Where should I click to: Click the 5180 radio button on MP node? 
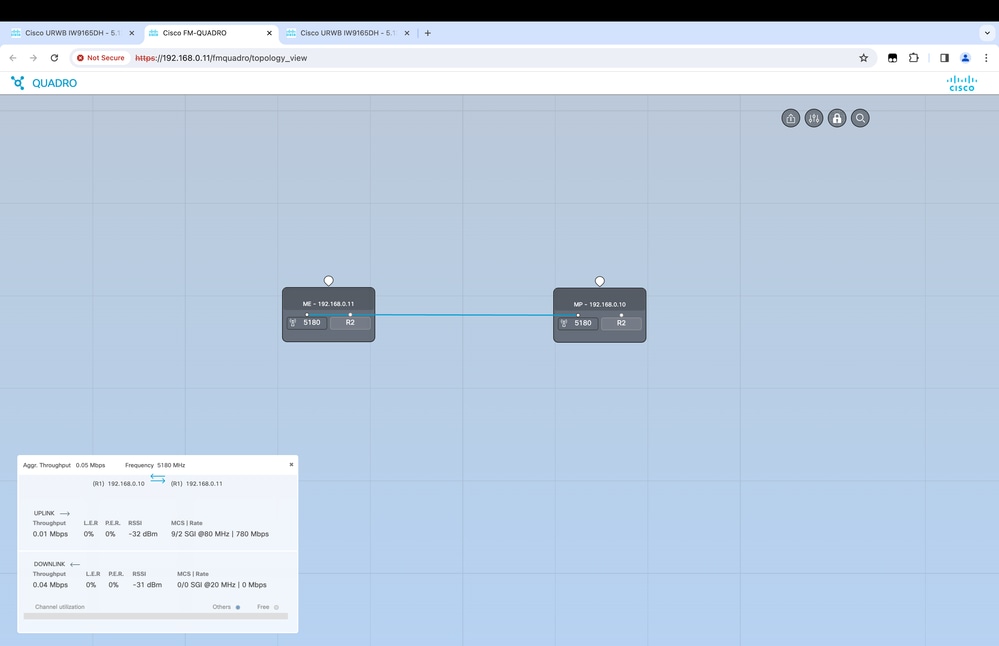pos(578,323)
